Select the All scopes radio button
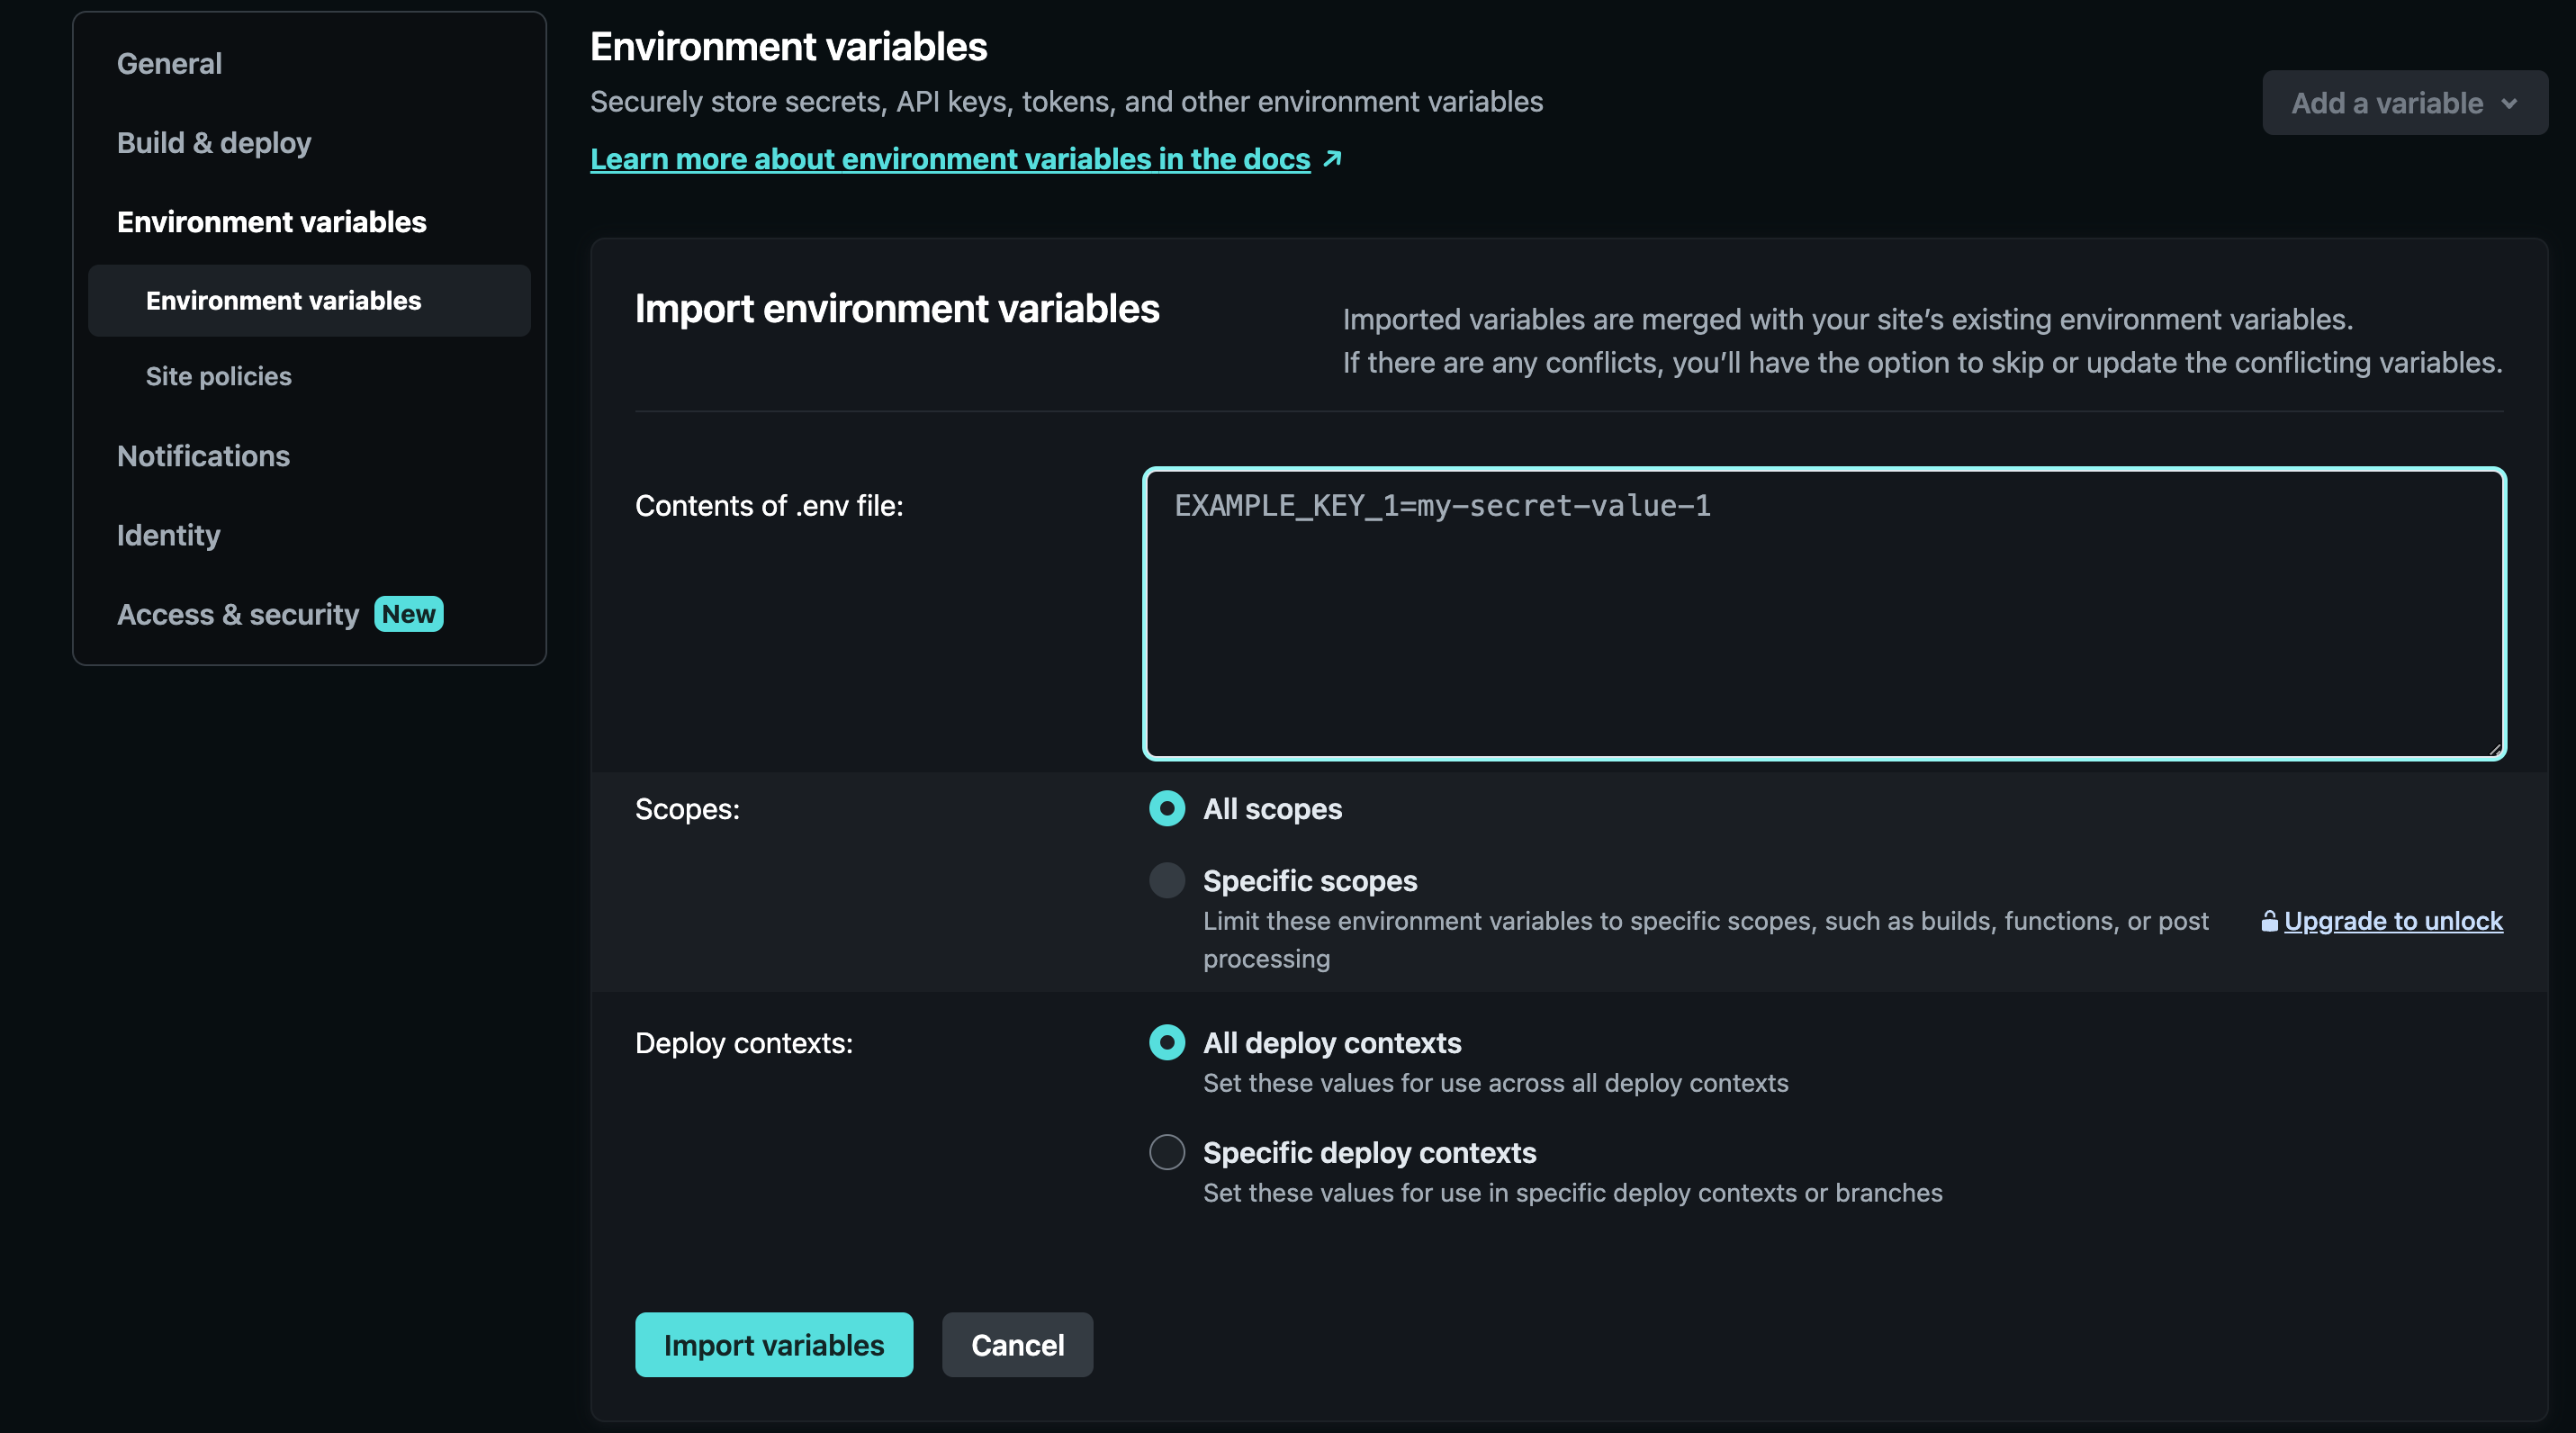The image size is (2576, 1433). click(x=1166, y=808)
